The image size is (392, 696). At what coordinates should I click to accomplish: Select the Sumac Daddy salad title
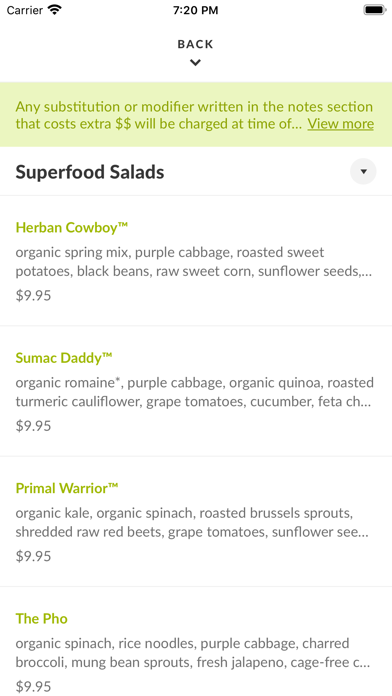(x=64, y=358)
